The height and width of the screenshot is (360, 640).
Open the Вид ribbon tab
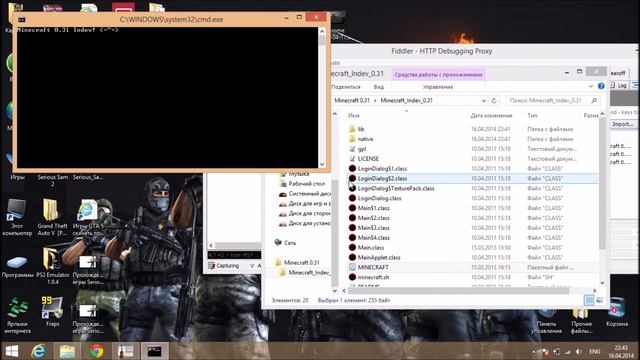point(378,87)
